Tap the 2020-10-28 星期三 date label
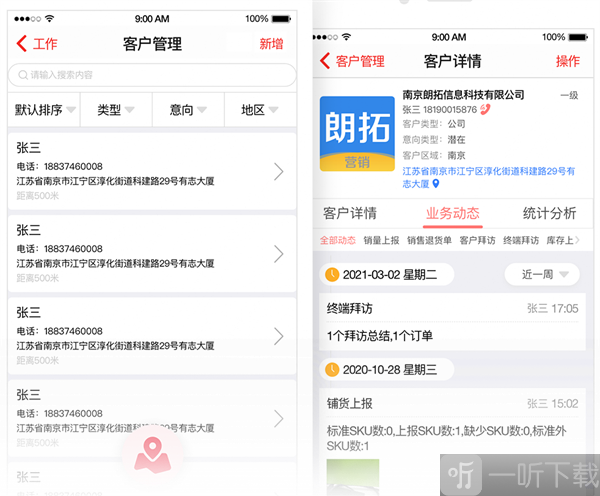 [x=390, y=369]
